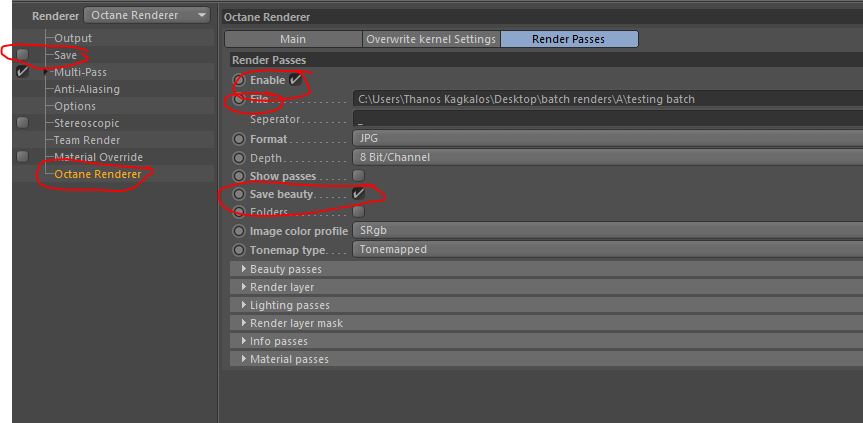Enable the Show passes checkbox

pyautogui.click(x=358, y=176)
